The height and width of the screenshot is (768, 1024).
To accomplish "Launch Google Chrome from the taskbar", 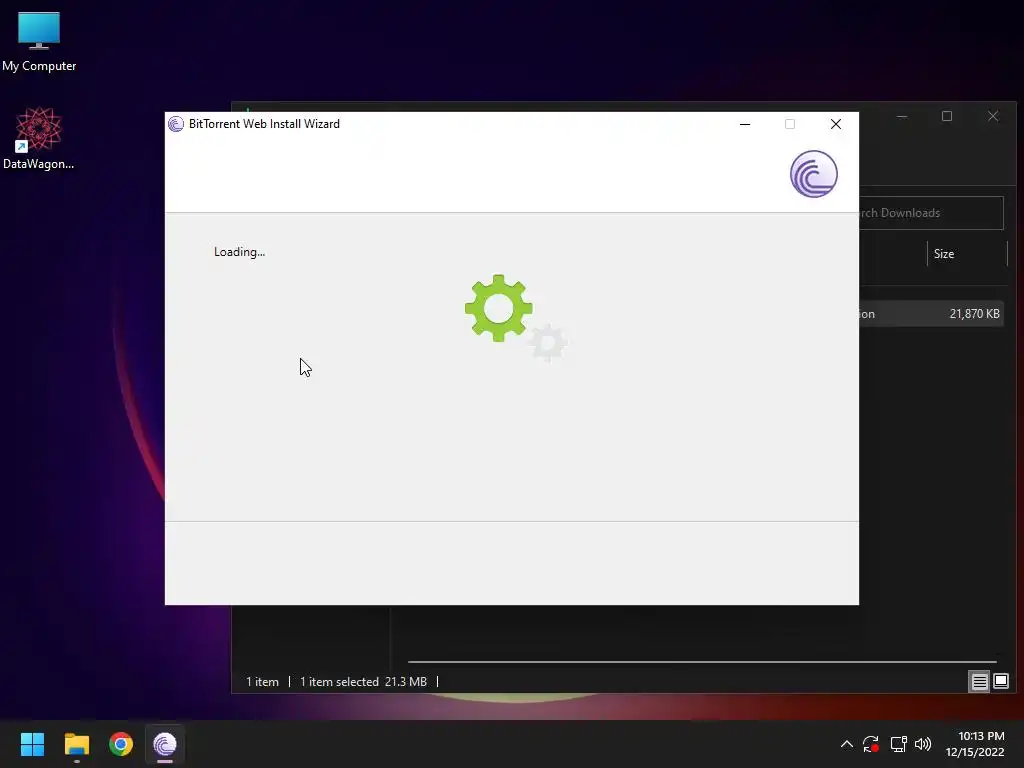I will (121, 744).
